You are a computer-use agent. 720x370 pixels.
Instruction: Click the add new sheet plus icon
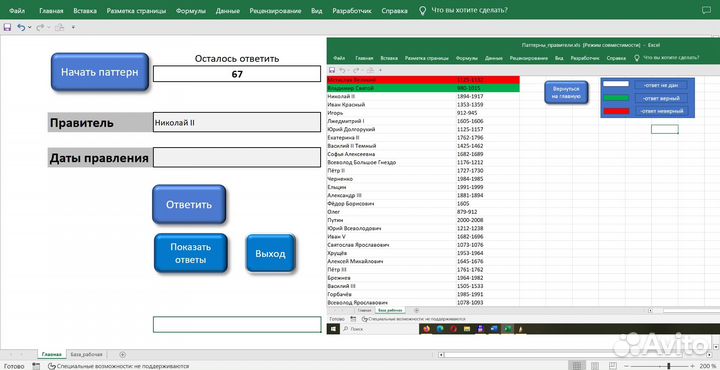coord(122,354)
